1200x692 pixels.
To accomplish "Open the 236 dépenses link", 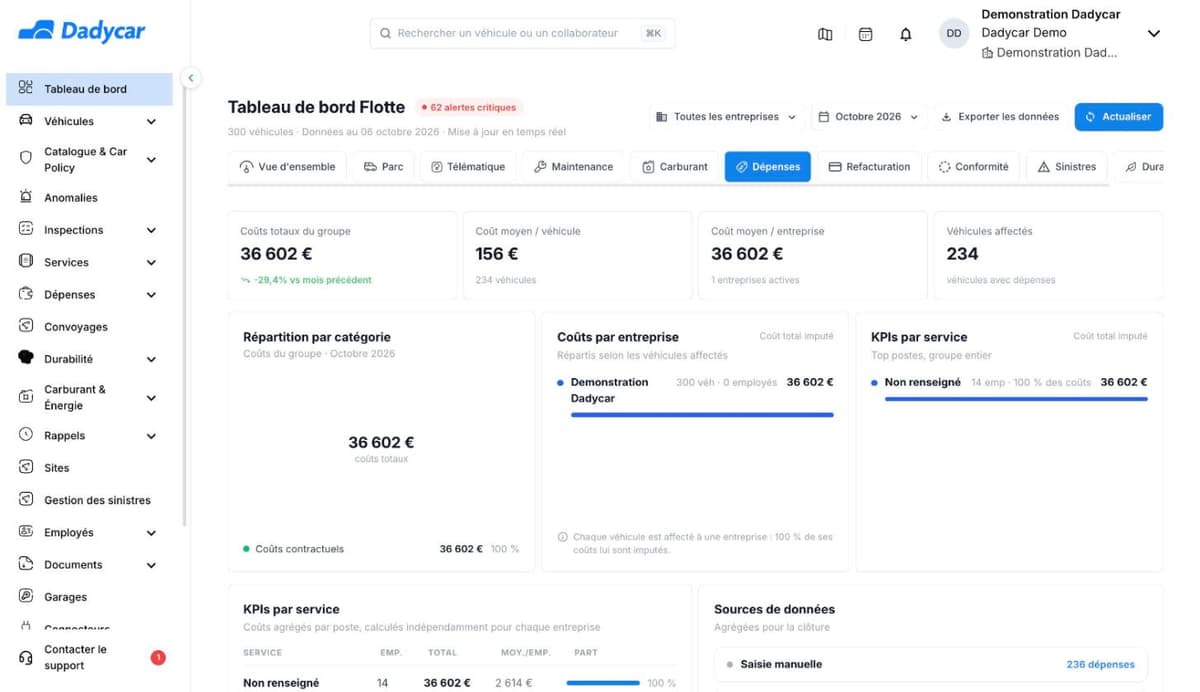I will coord(1100,664).
